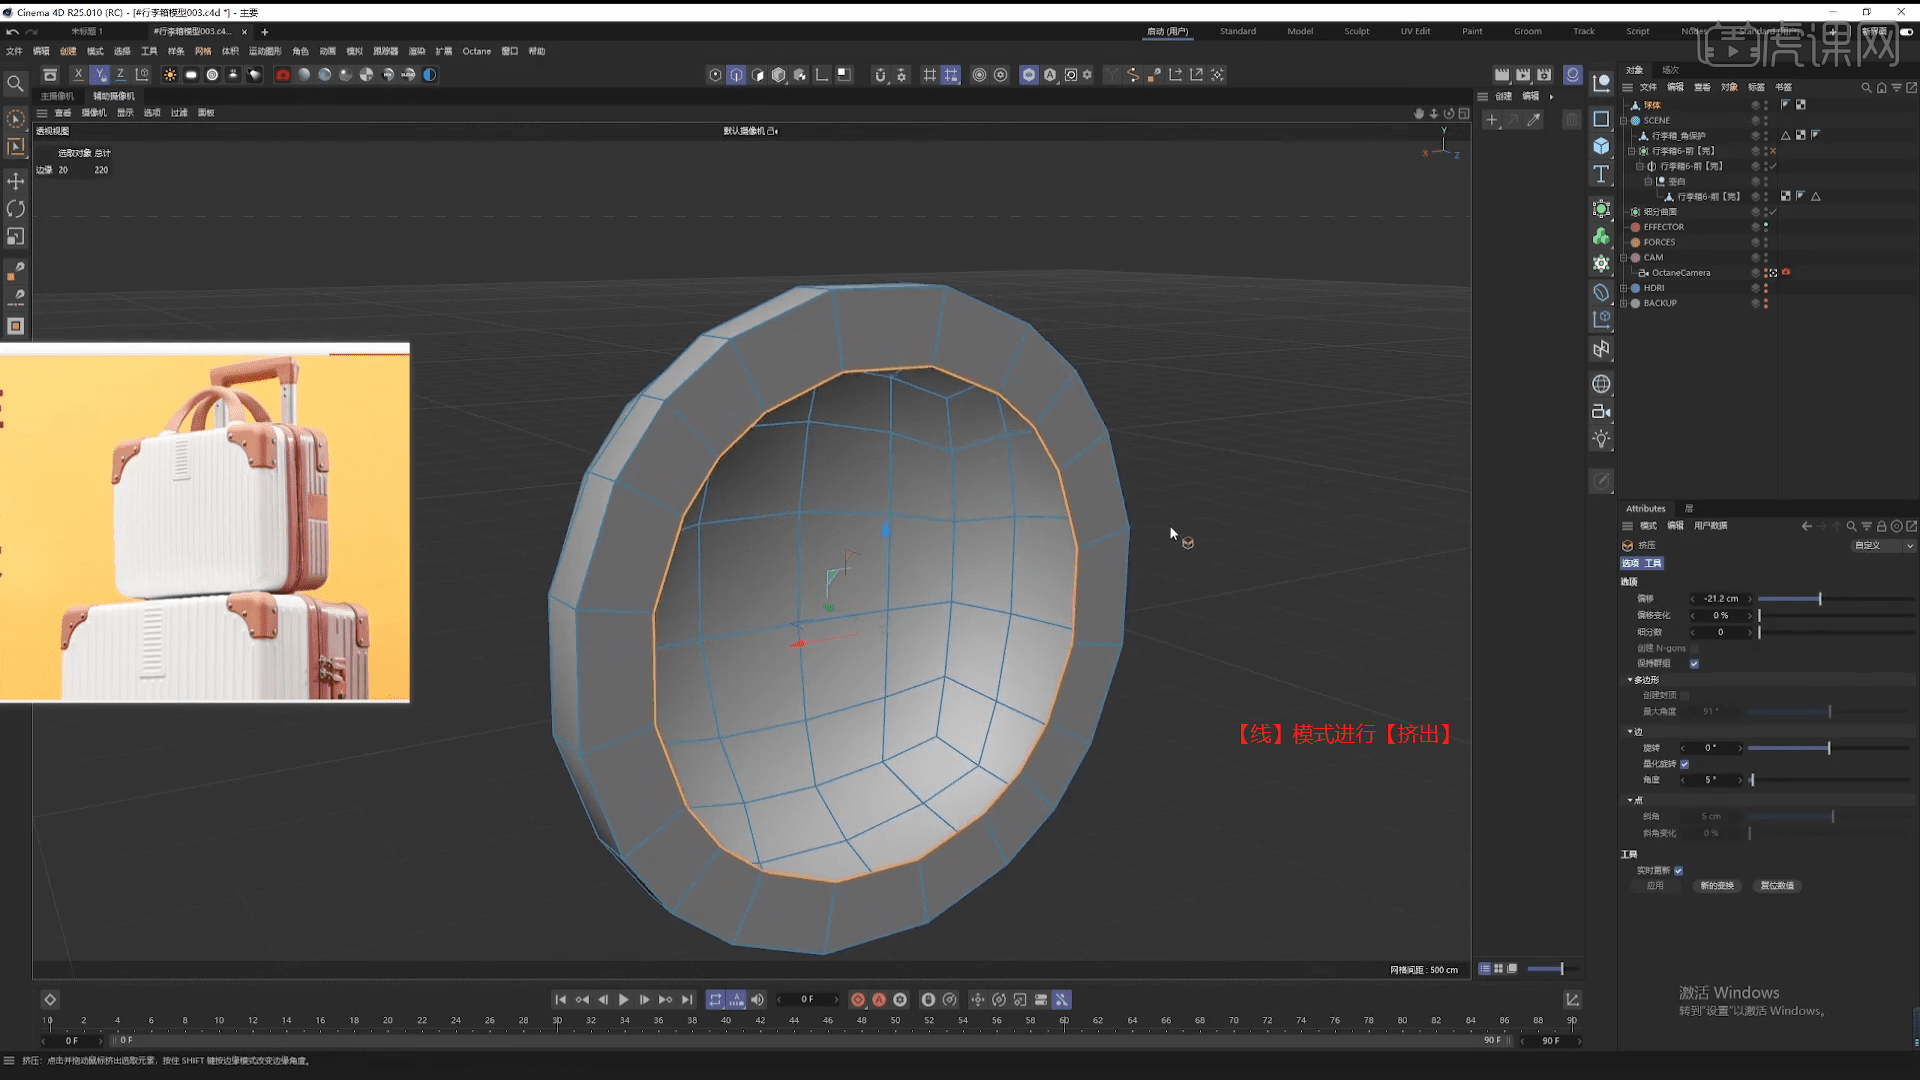Screen dimensions: 1920x1080
Task: Open the 文件 main menu
Action: (14, 51)
